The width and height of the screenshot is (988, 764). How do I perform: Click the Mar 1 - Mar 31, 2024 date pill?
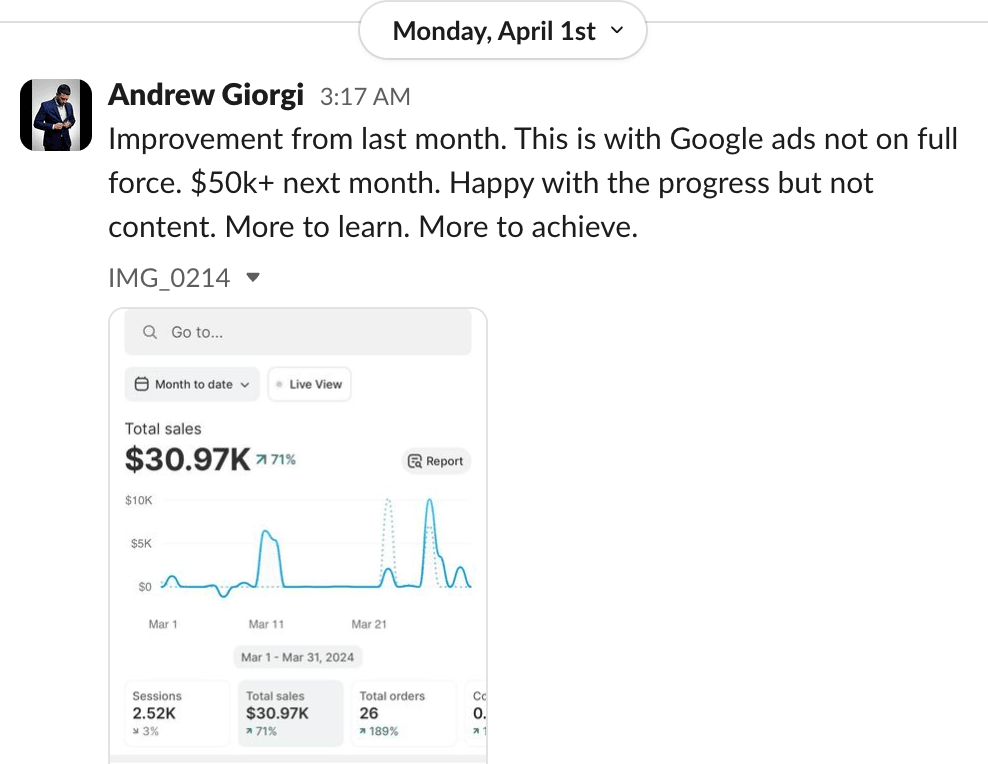pyautogui.click(x=298, y=657)
